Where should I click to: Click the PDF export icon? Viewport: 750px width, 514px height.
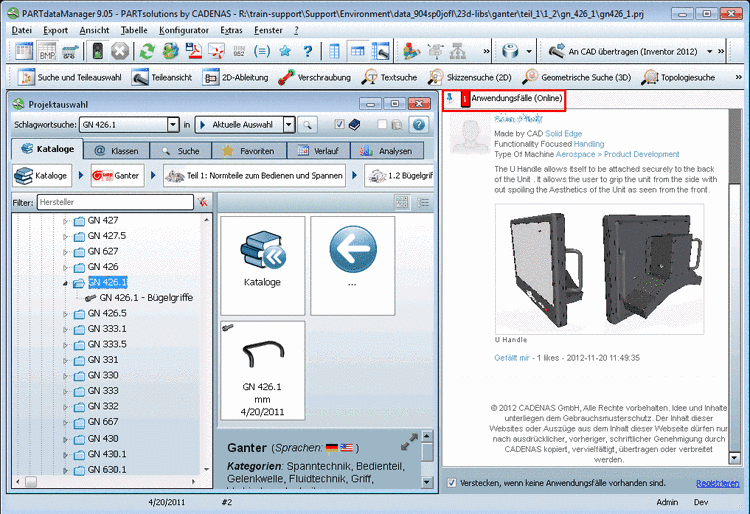[x=193, y=51]
